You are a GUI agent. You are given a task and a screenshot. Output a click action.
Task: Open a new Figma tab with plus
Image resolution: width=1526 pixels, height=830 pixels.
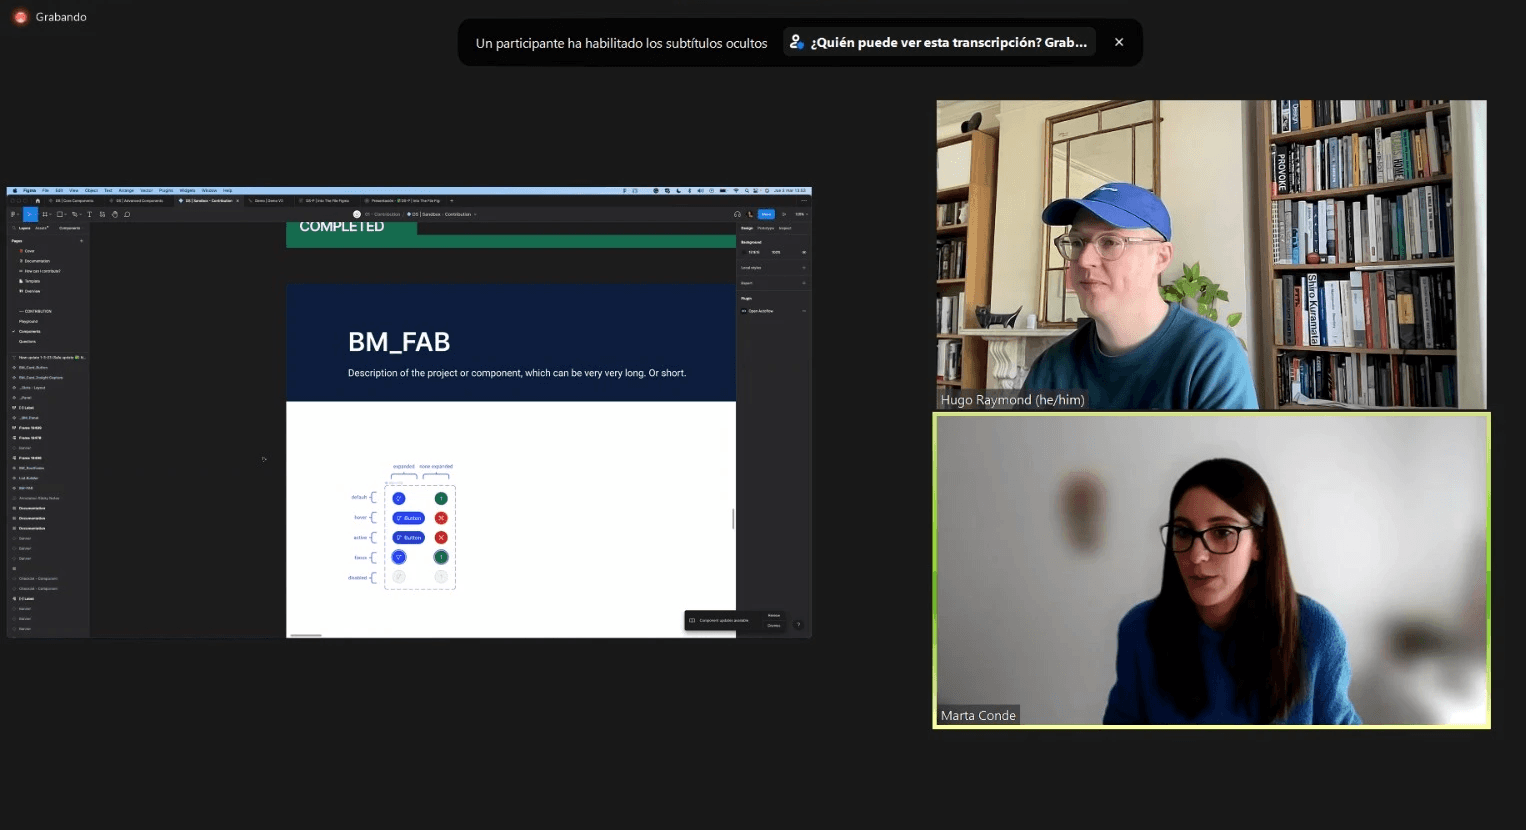pos(452,201)
